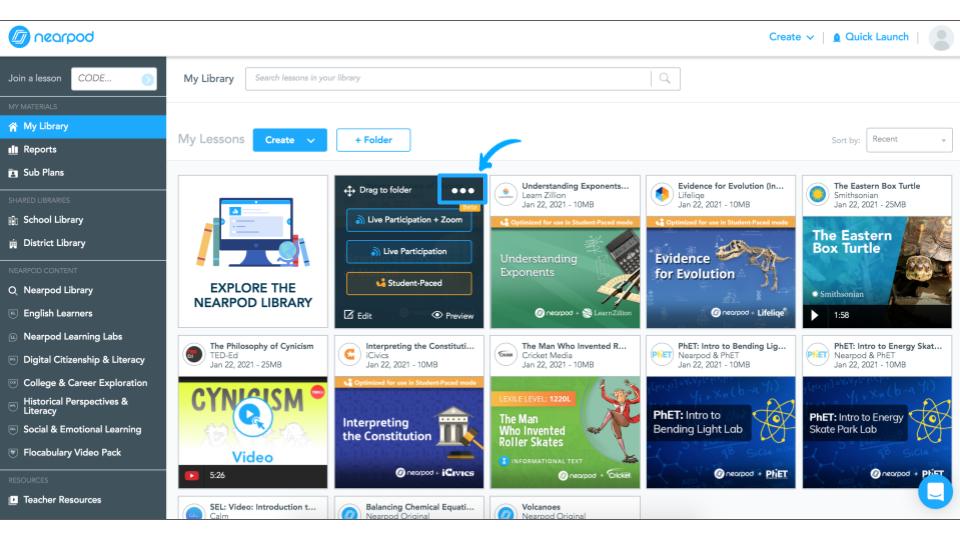Expand the Create dropdown in header
This screenshot has width=960, height=540.
tap(790, 37)
